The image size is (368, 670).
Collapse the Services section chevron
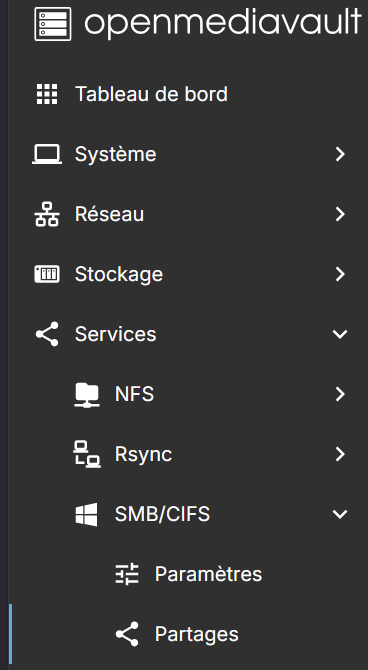(x=340, y=334)
